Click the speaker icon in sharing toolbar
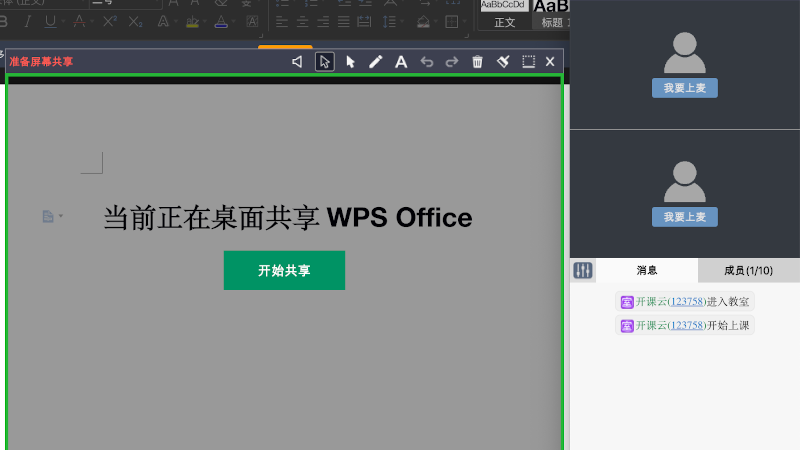This screenshot has width=800, height=450. (x=297, y=62)
